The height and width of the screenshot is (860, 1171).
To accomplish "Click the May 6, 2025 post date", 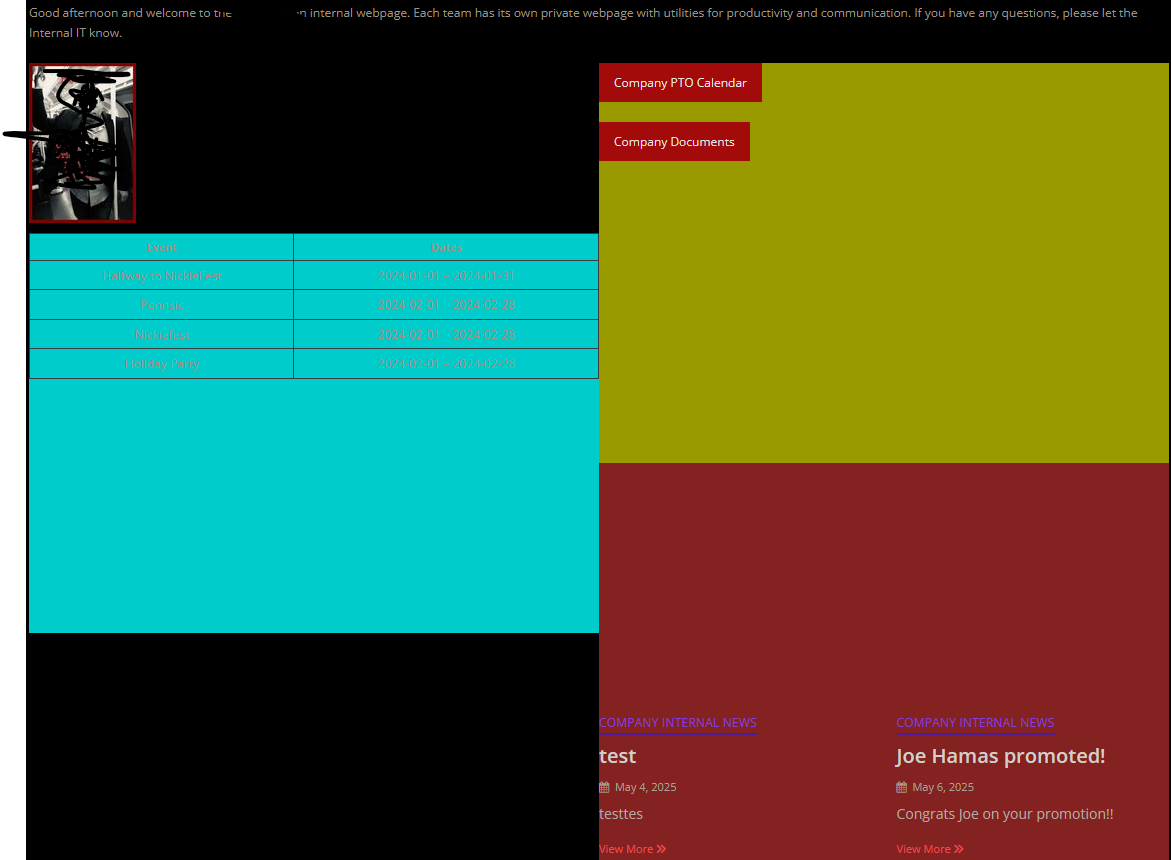I will [942, 788].
